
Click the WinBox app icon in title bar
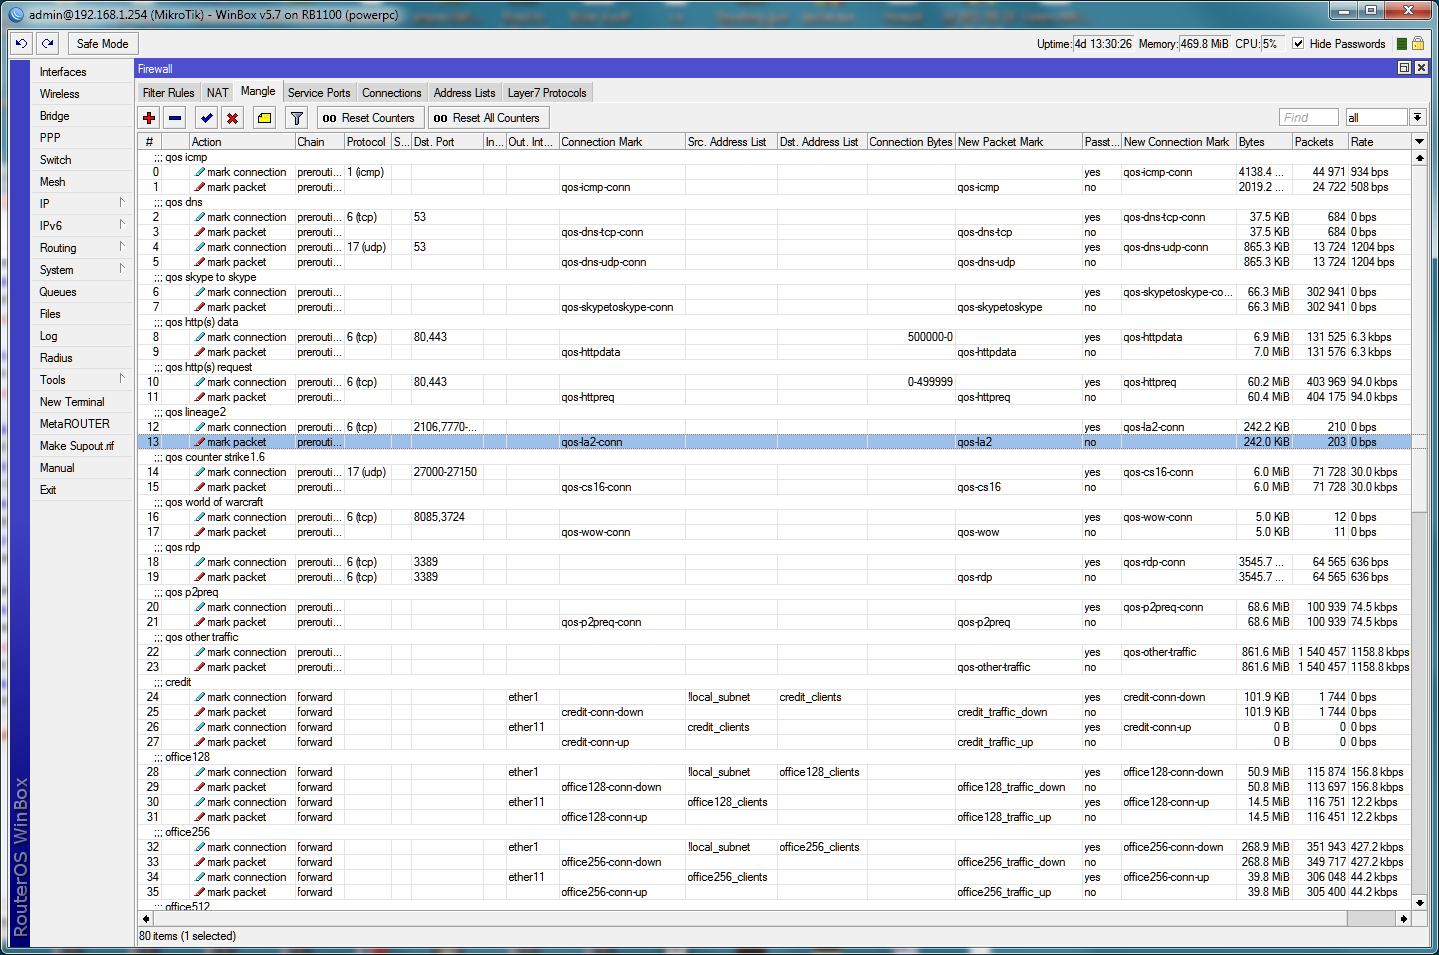(16, 14)
